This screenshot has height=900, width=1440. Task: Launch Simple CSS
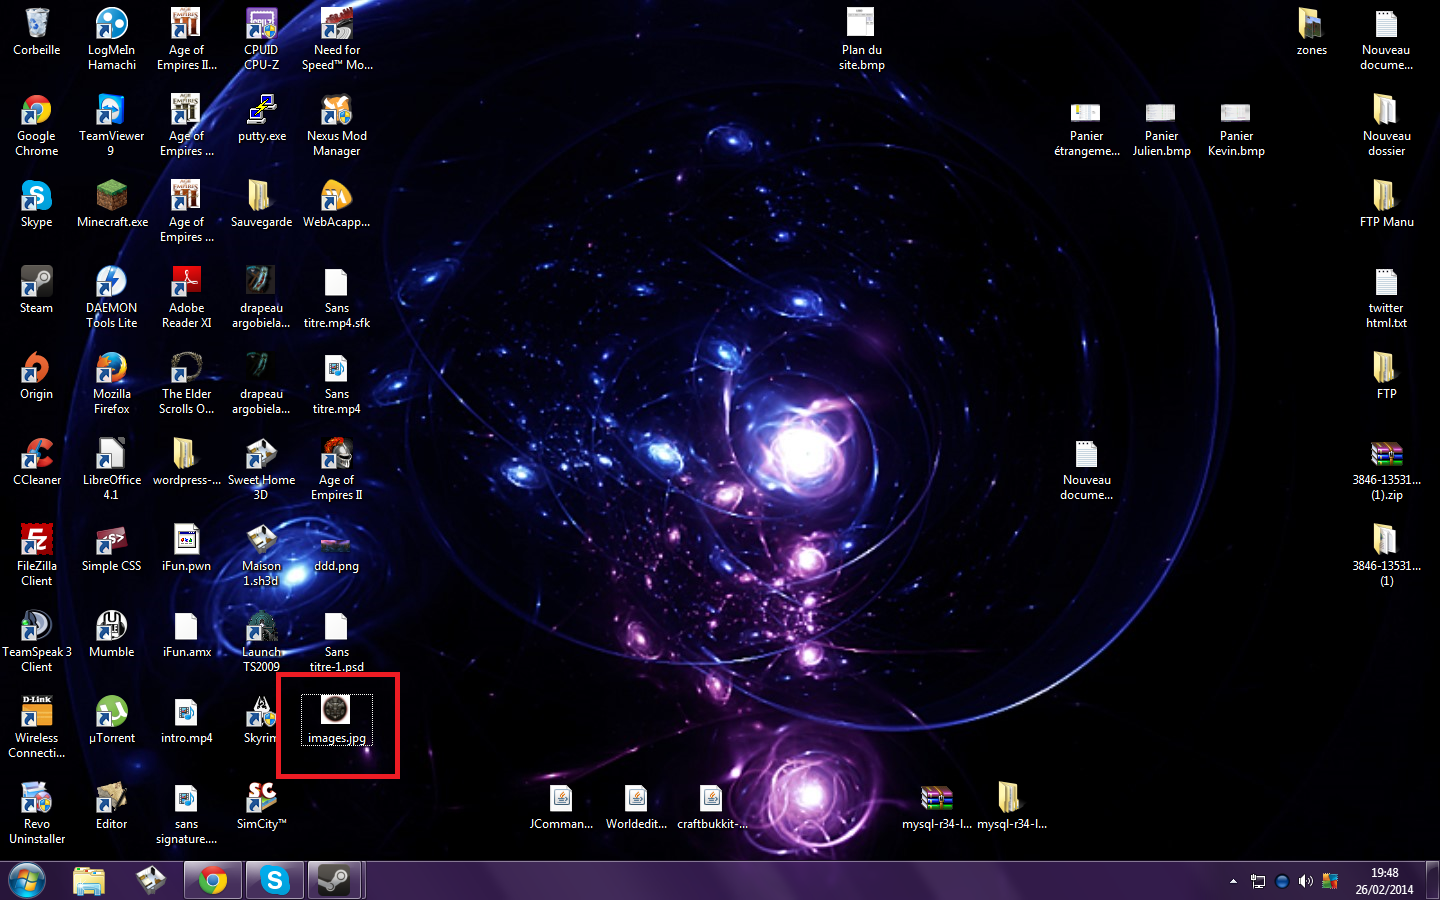point(111,548)
